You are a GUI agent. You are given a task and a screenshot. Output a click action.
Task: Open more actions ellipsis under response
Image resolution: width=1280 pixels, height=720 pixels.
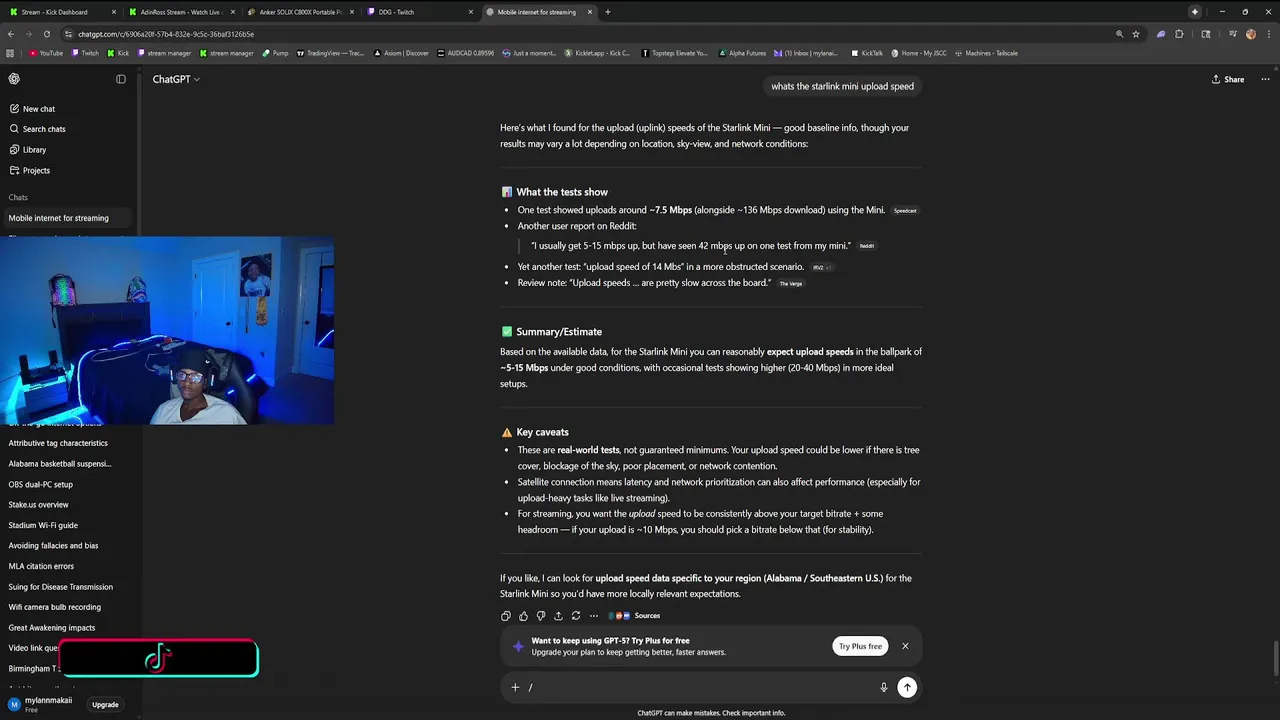coord(594,616)
